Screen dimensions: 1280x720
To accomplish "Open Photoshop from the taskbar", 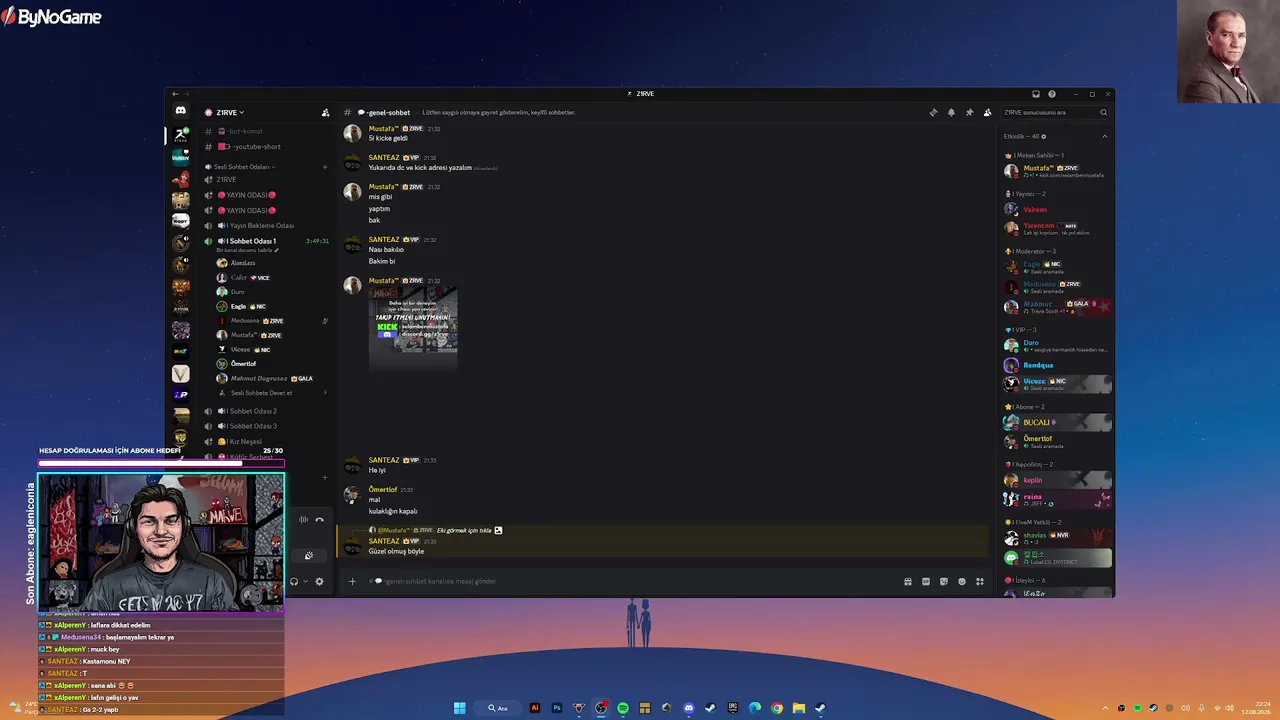I will tap(557, 708).
